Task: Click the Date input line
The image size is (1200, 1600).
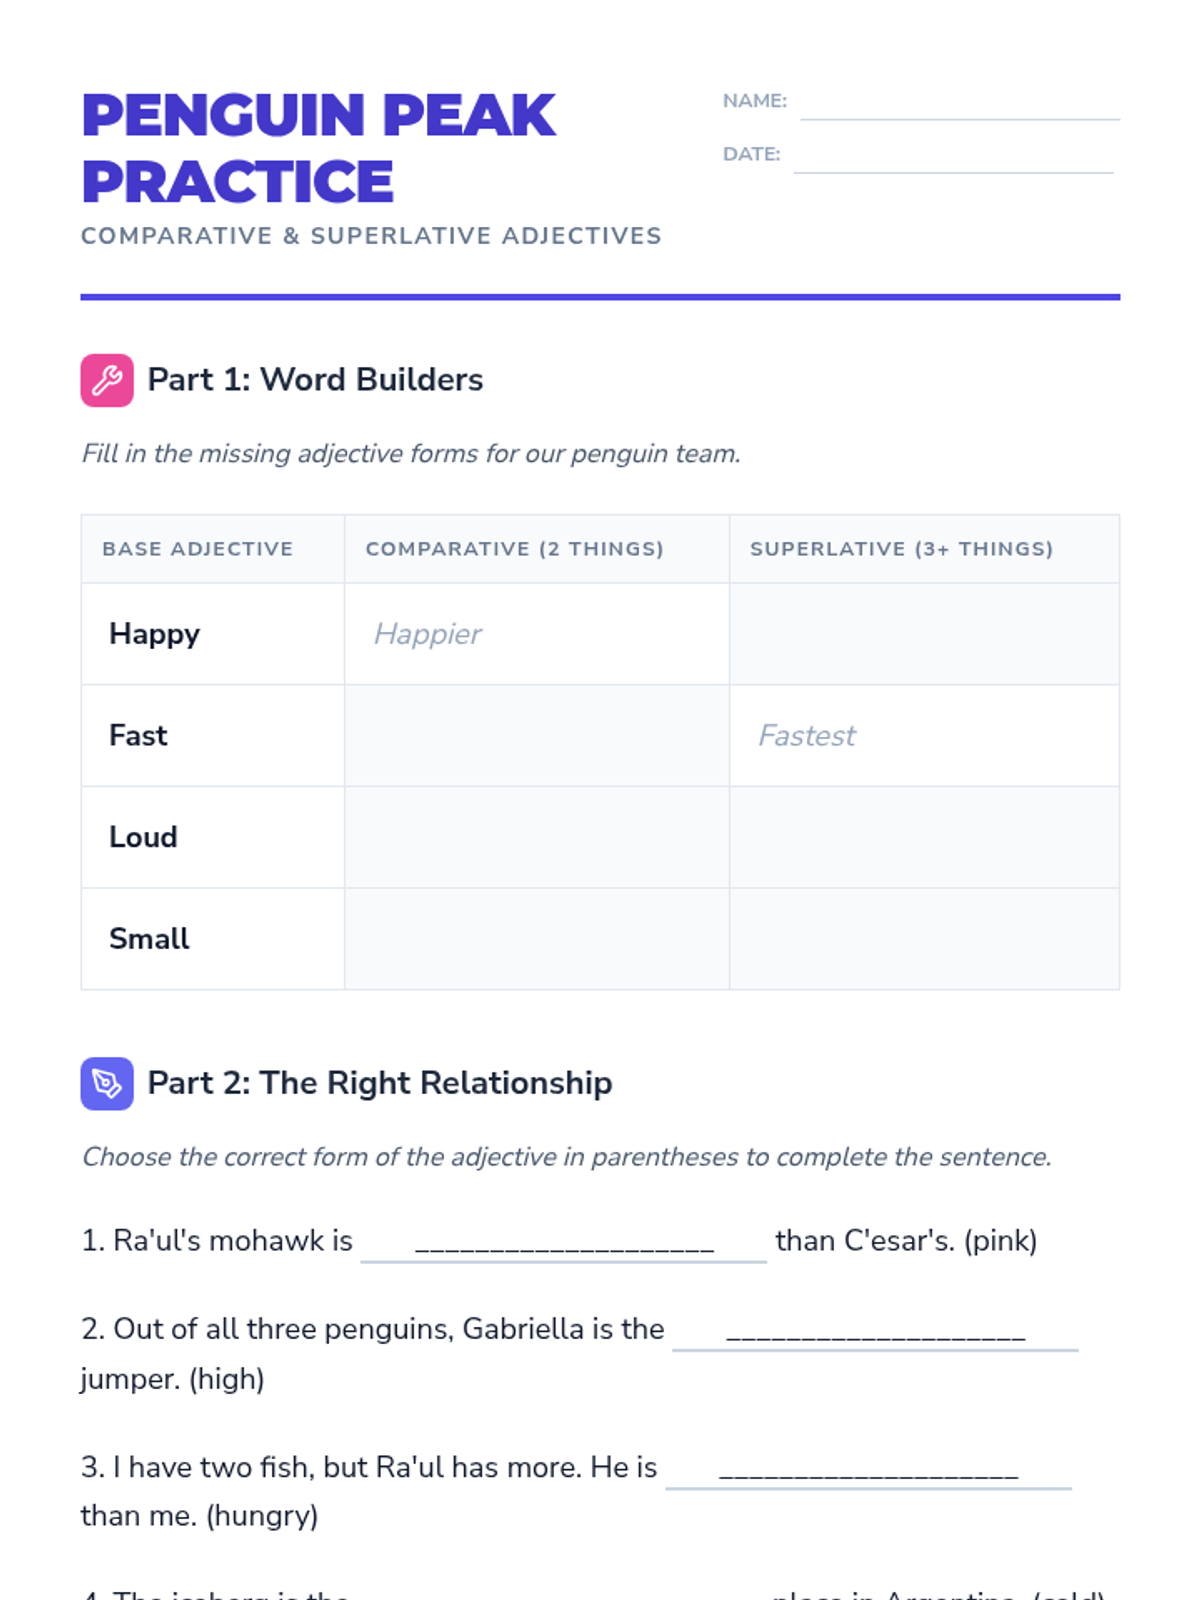Action: click(x=952, y=157)
